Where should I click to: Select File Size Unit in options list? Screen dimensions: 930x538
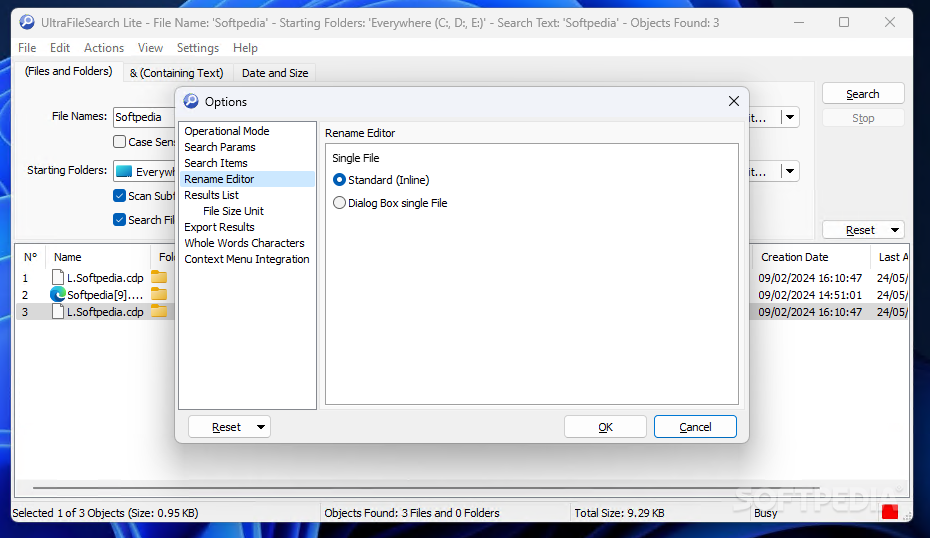point(233,211)
